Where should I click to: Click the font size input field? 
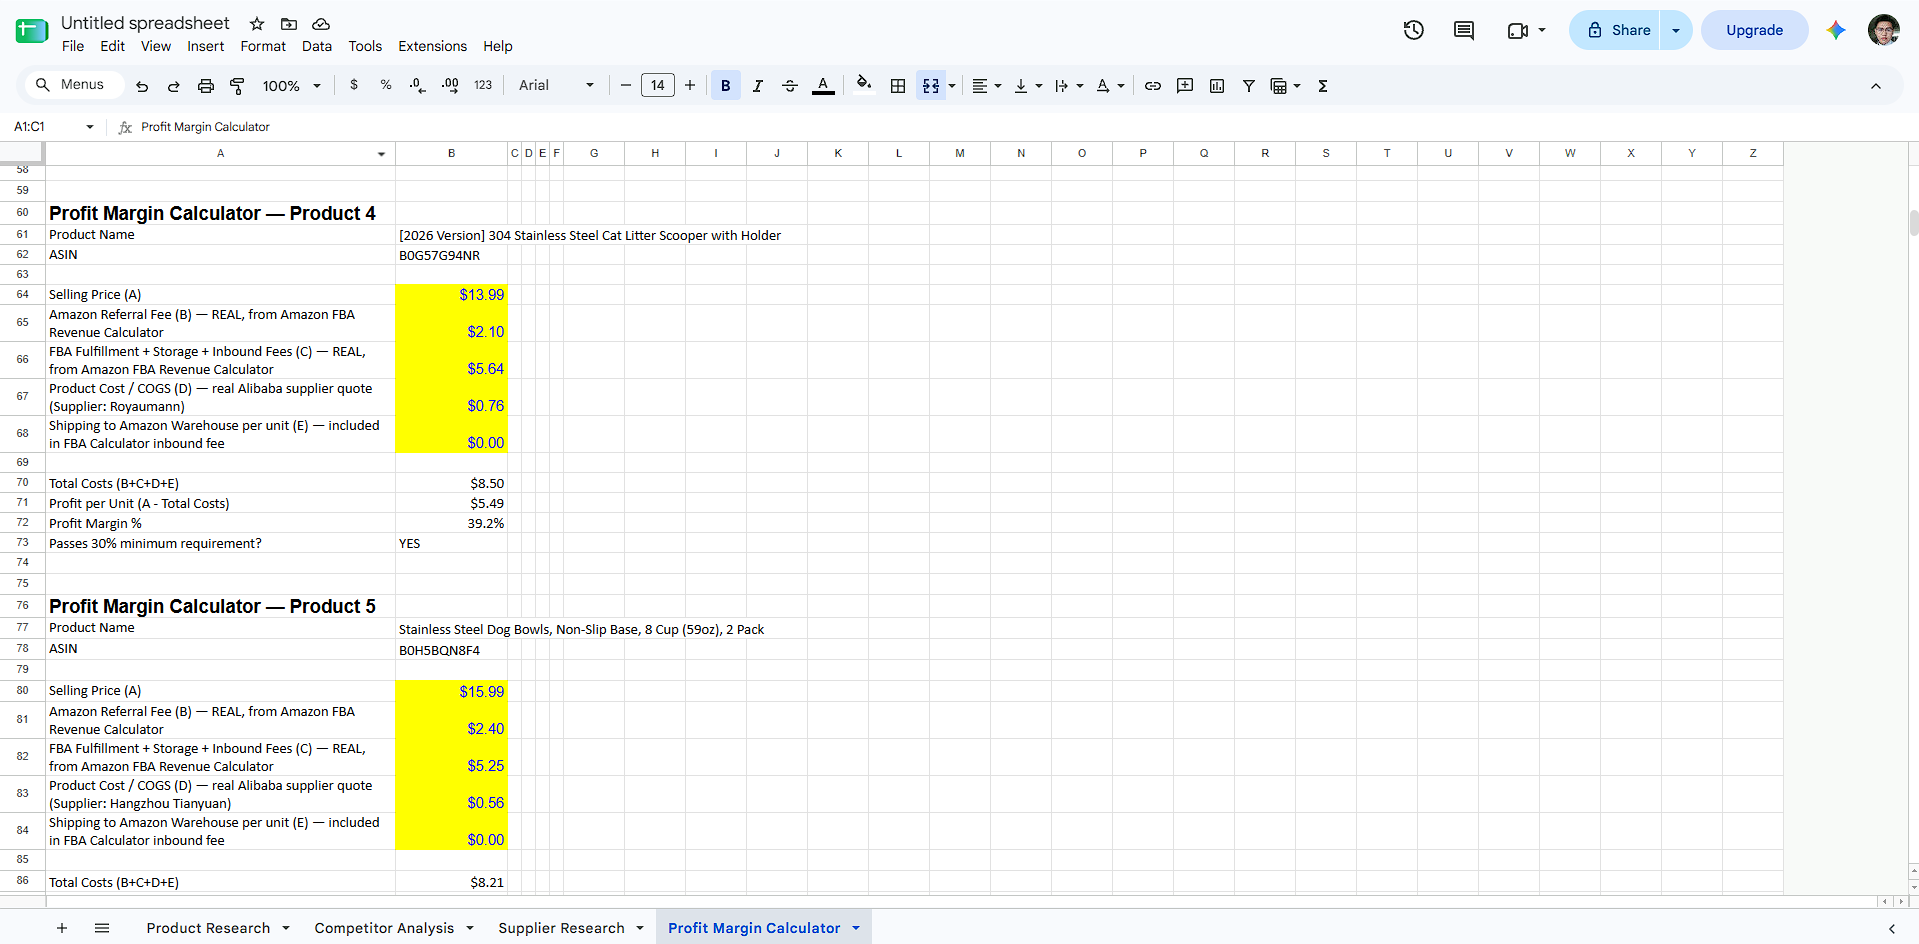tap(658, 86)
